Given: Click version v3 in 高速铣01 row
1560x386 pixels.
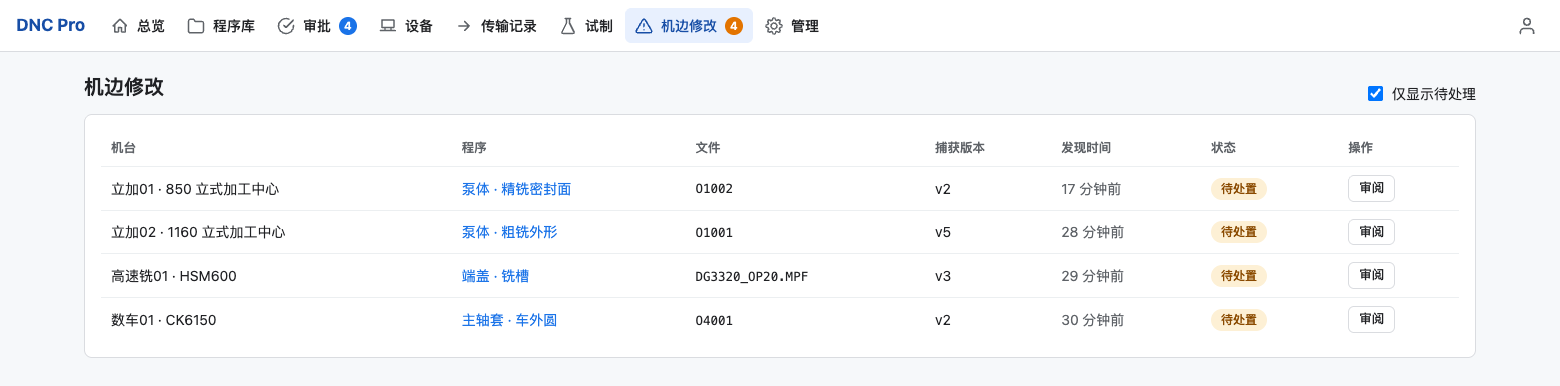Looking at the screenshot, I should click(x=943, y=276).
